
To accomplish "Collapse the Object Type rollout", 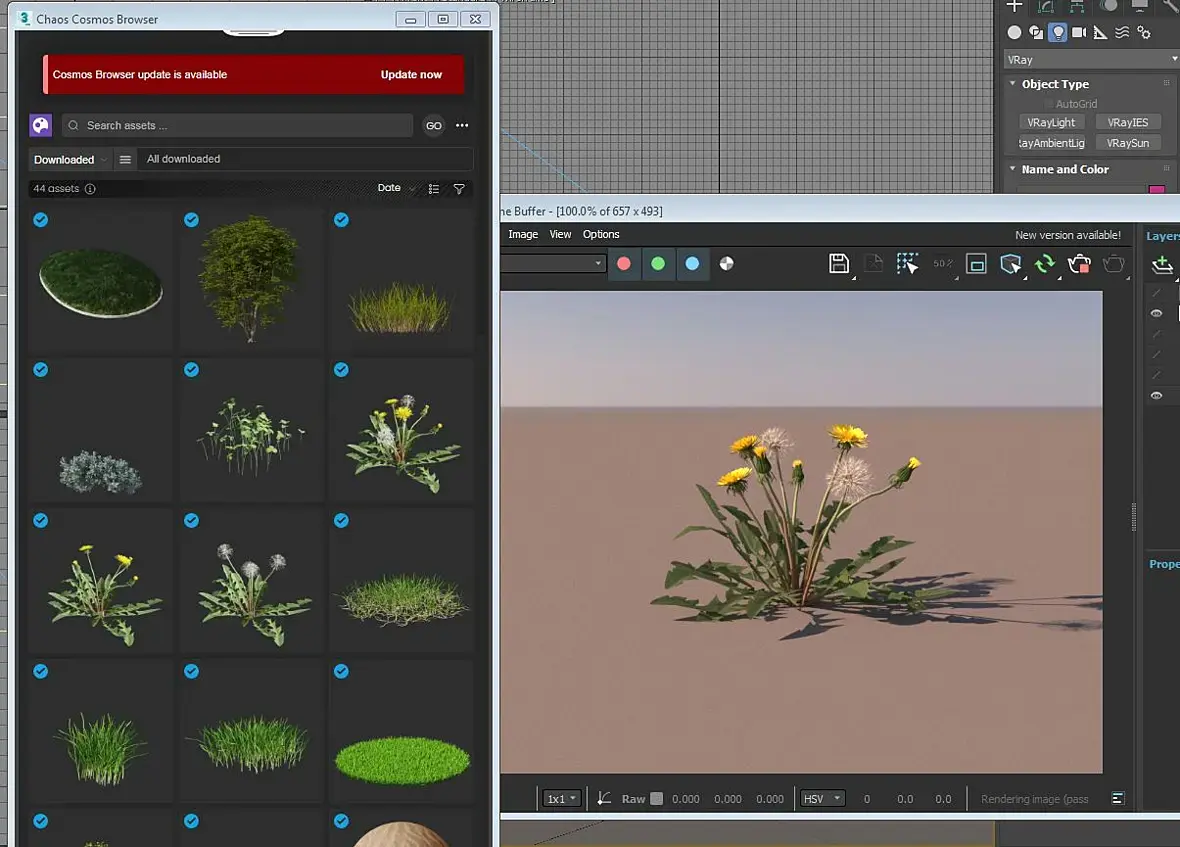I will click(x=1054, y=84).
